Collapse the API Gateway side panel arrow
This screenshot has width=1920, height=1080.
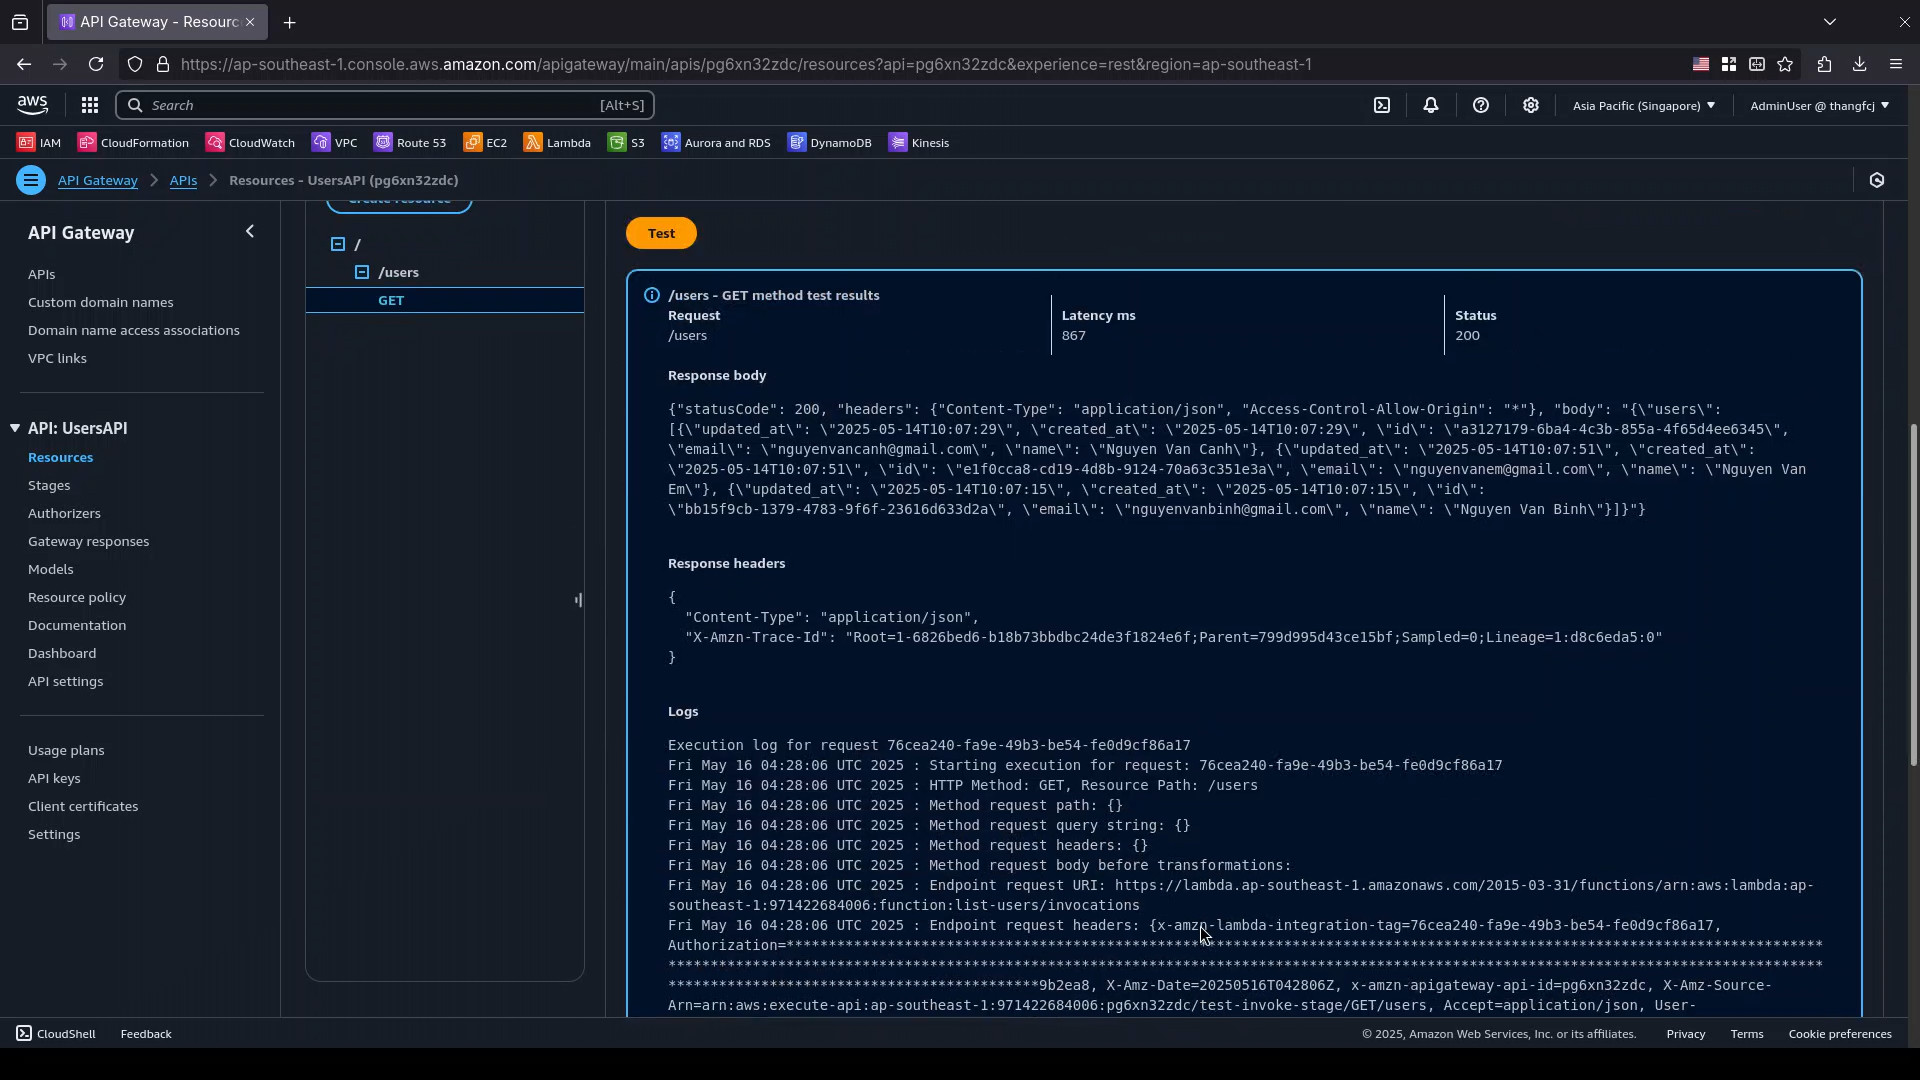250,232
